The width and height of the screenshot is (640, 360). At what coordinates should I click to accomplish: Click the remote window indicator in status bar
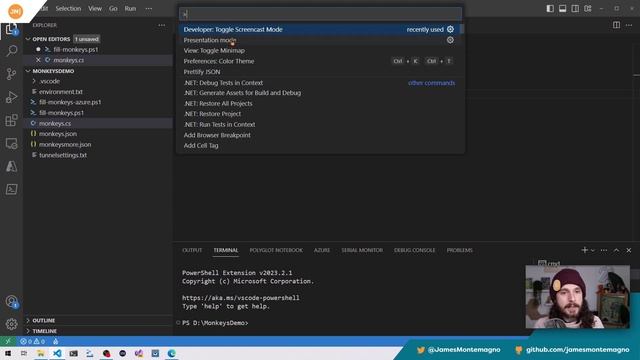click(x=8, y=341)
